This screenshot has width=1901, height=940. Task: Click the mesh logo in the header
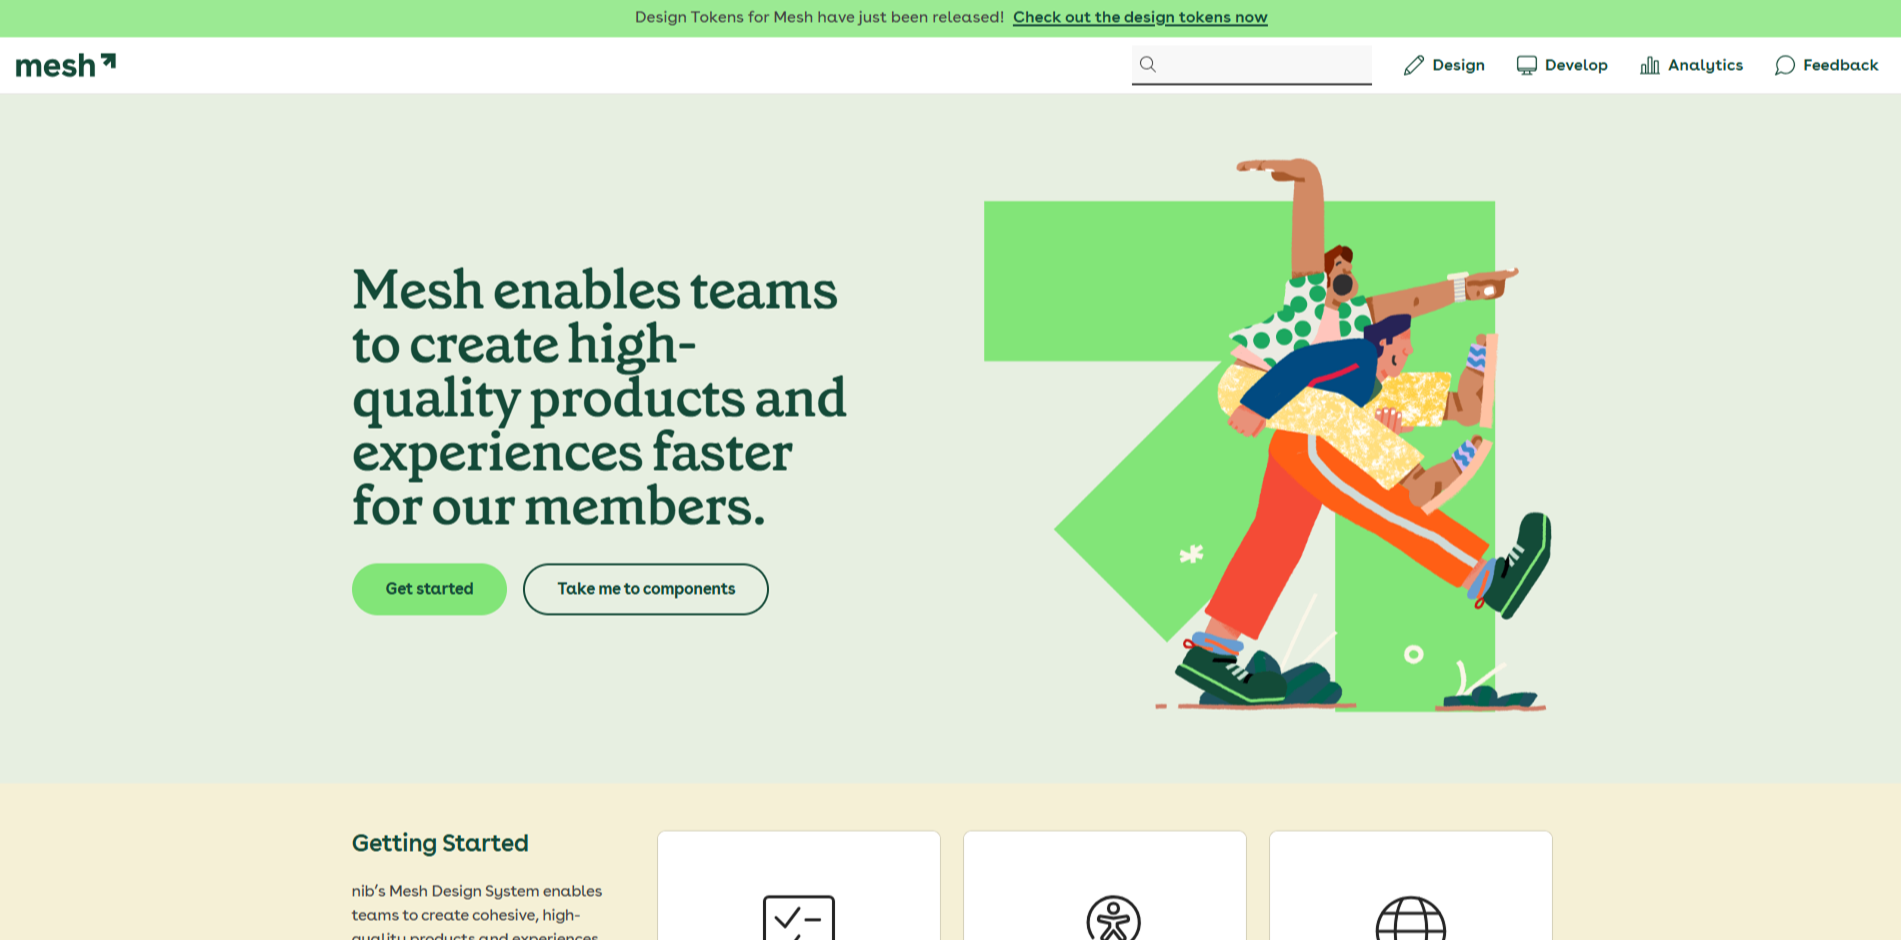pos(66,65)
